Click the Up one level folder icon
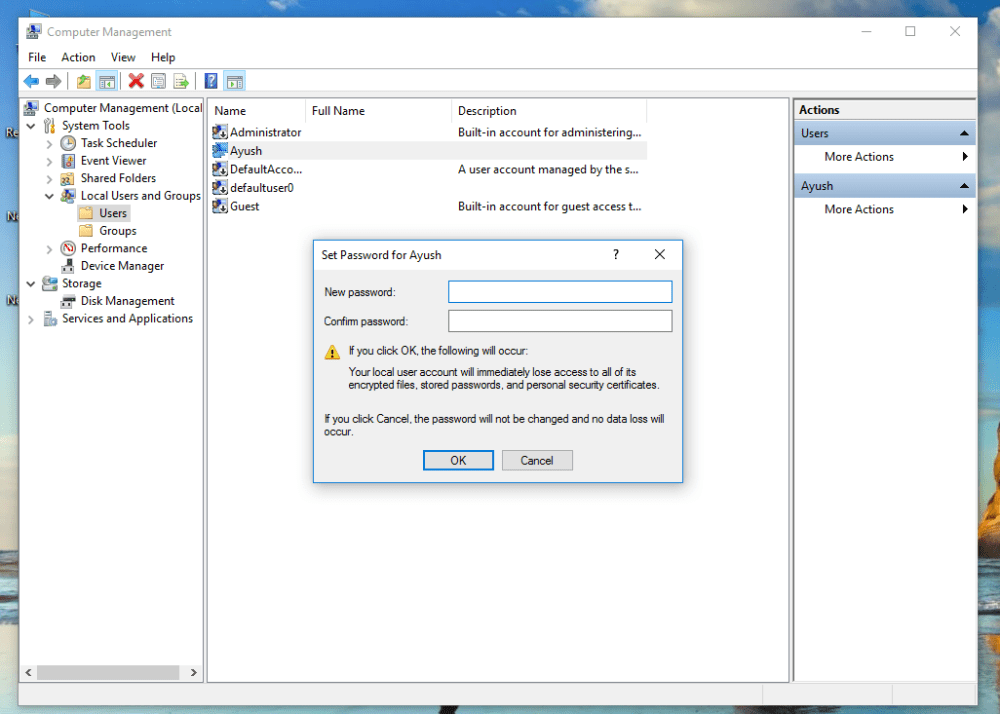 pyautogui.click(x=84, y=81)
